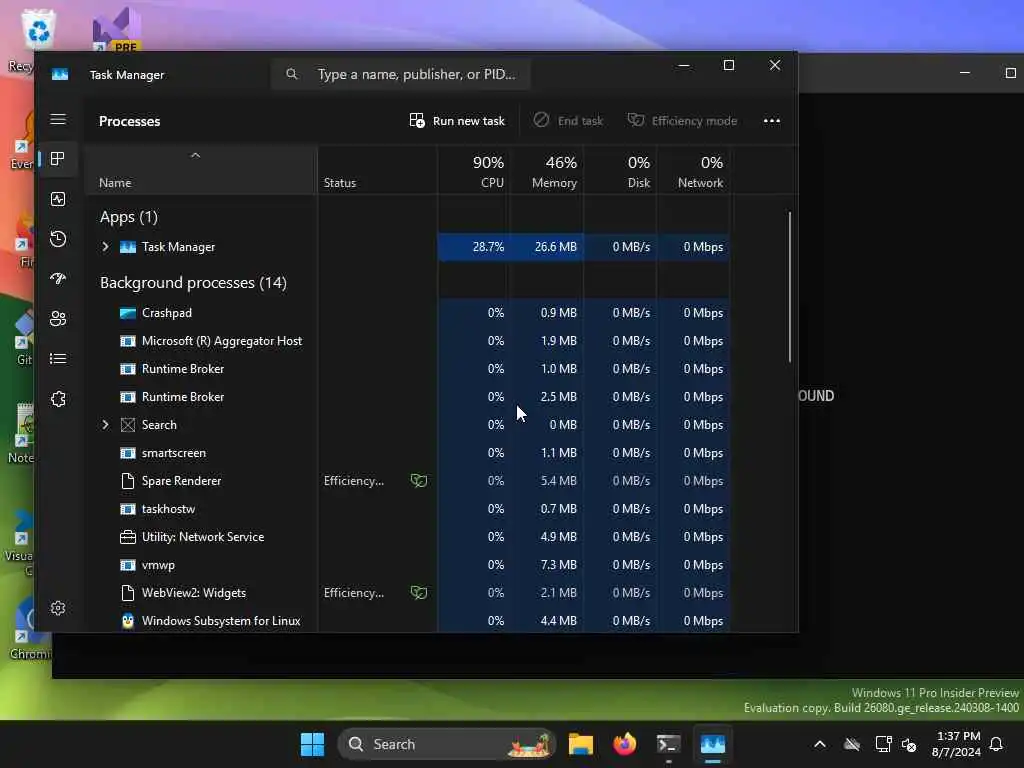
Task: Open the muted volume tray icon
Action: pos(908,744)
